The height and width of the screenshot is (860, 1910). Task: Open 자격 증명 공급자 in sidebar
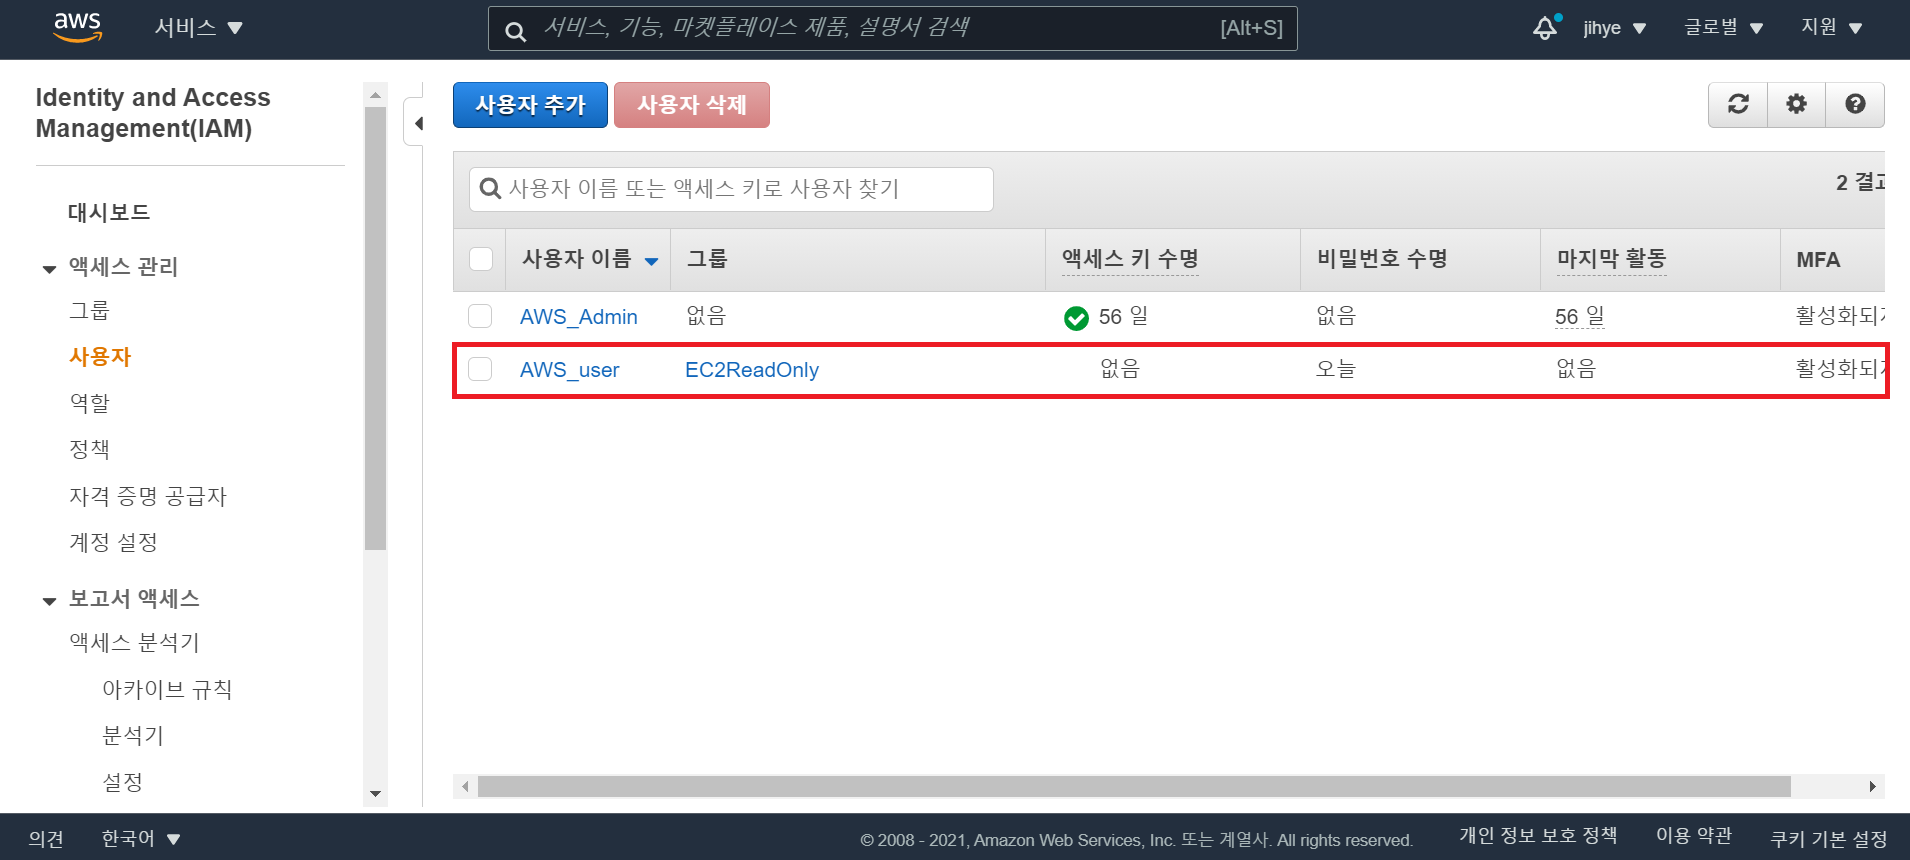coord(148,496)
